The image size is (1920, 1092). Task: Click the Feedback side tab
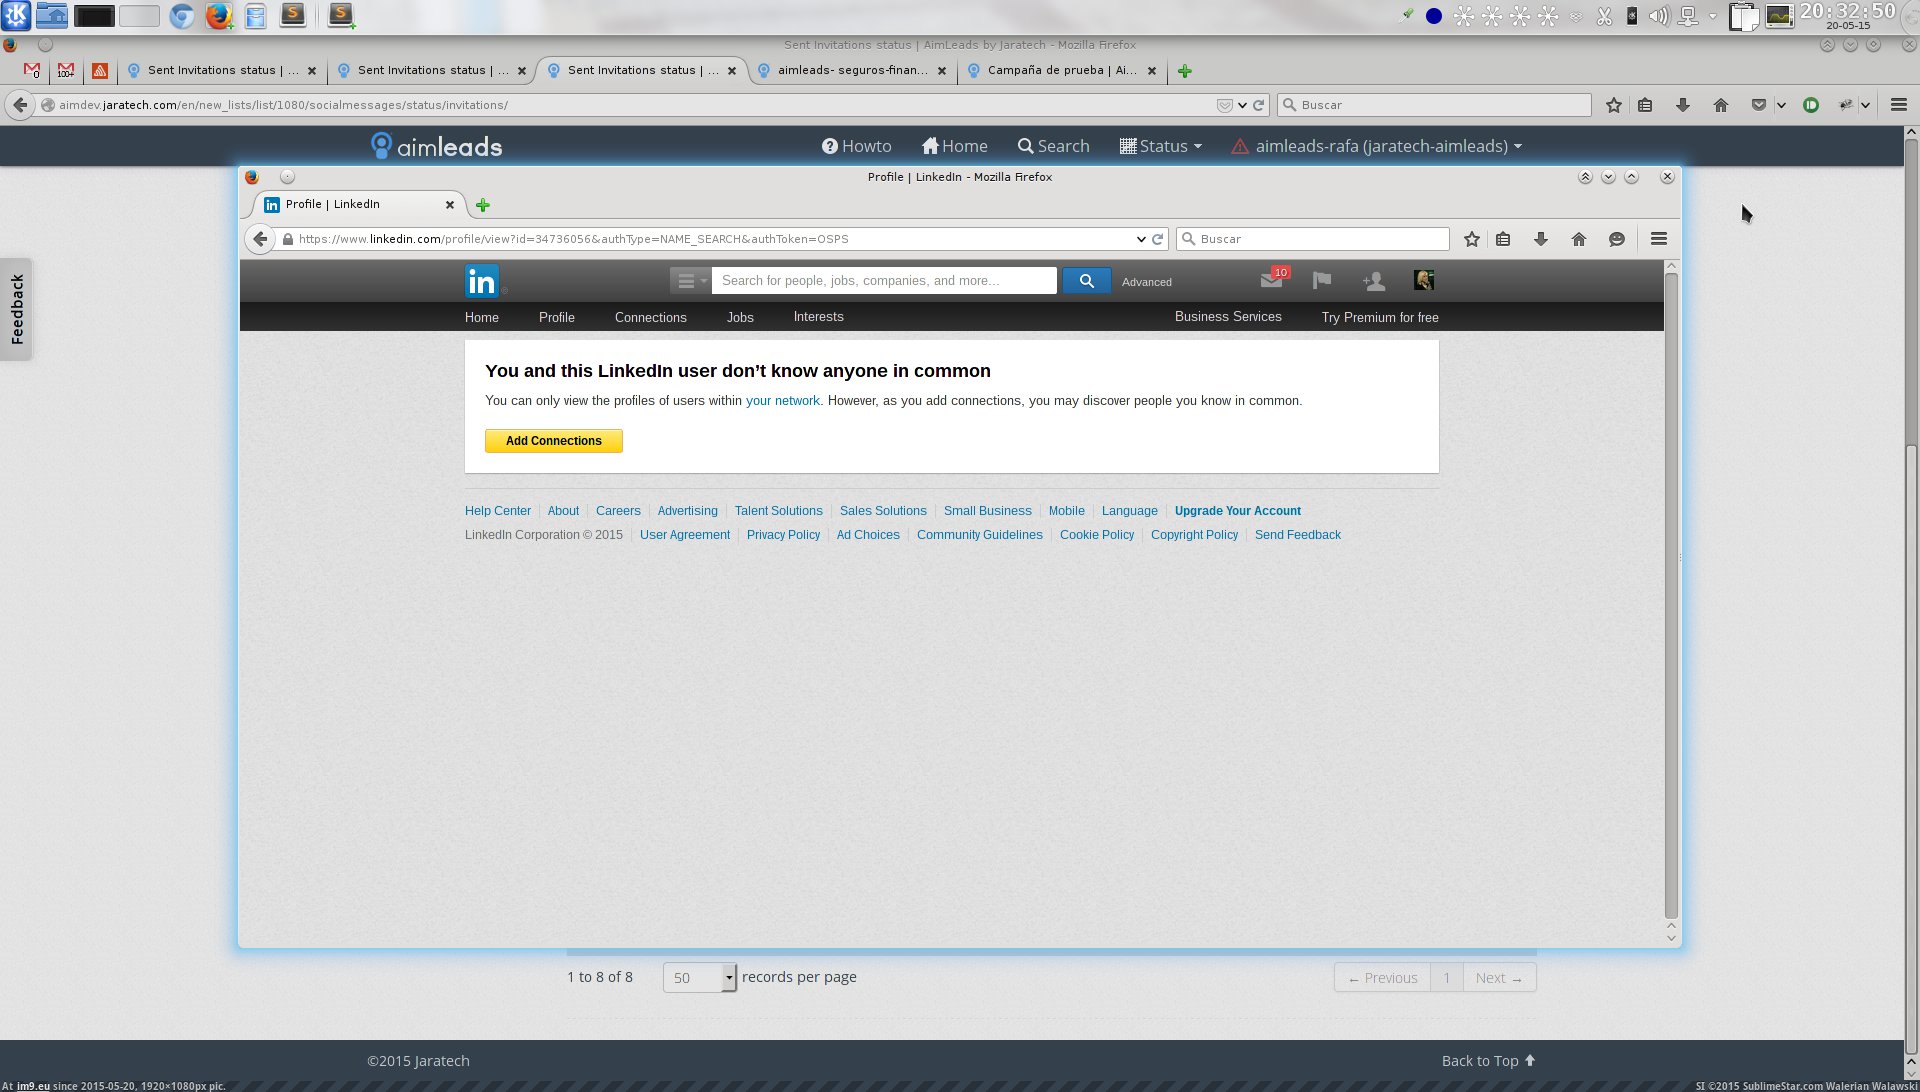pos(17,309)
